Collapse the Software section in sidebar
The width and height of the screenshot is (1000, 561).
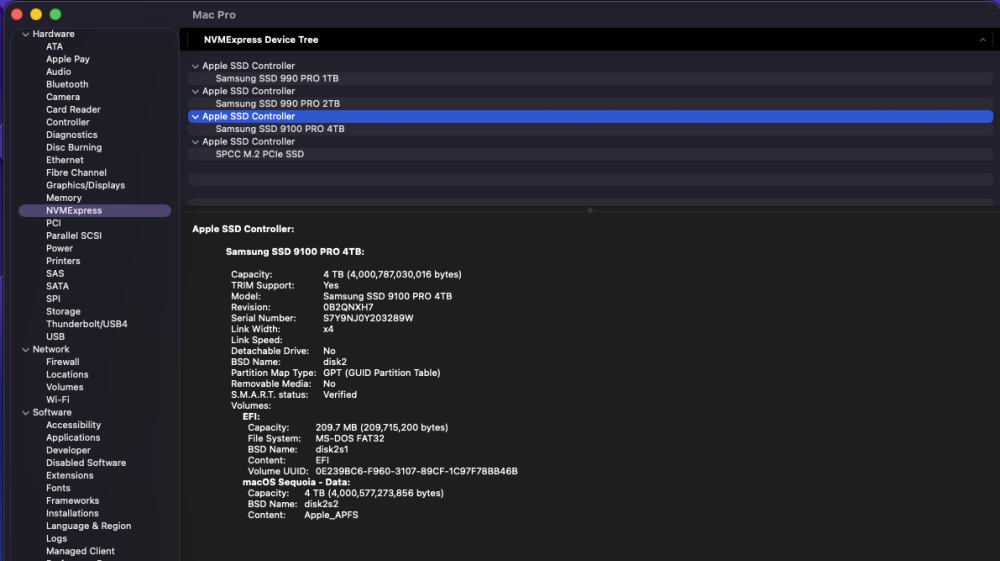click(26, 413)
